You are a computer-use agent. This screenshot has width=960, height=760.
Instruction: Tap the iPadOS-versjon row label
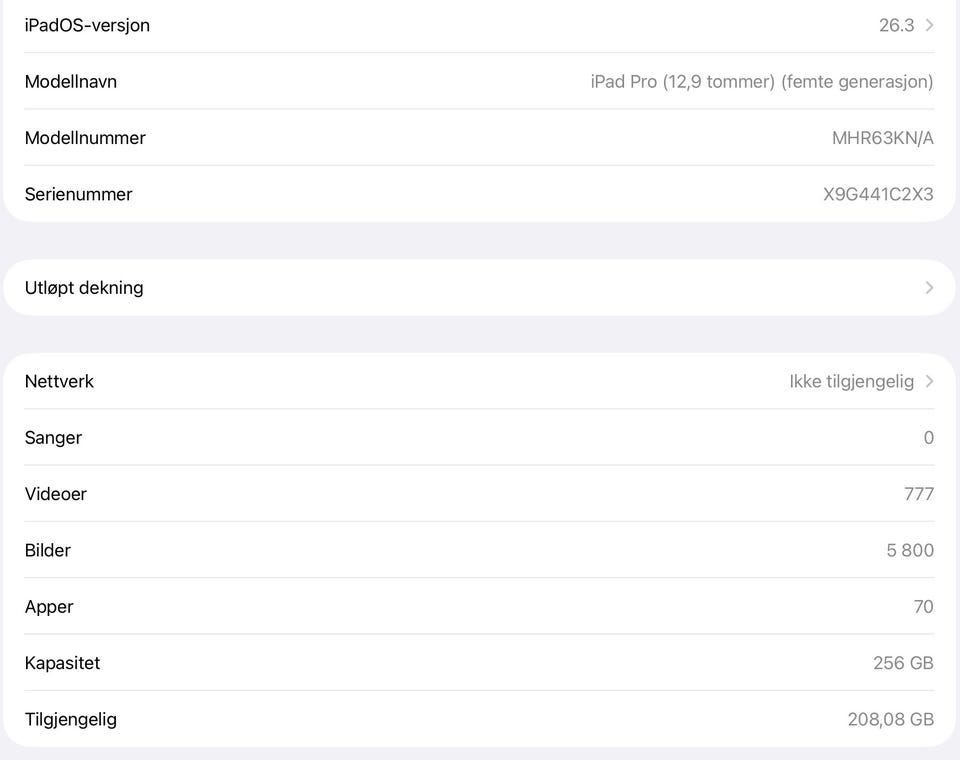click(x=87, y=25)
